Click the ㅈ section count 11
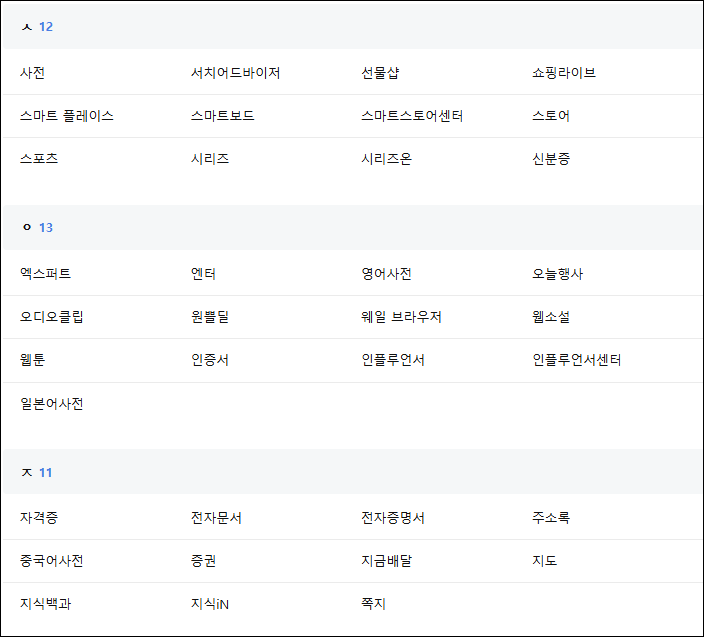 point(45,473)
